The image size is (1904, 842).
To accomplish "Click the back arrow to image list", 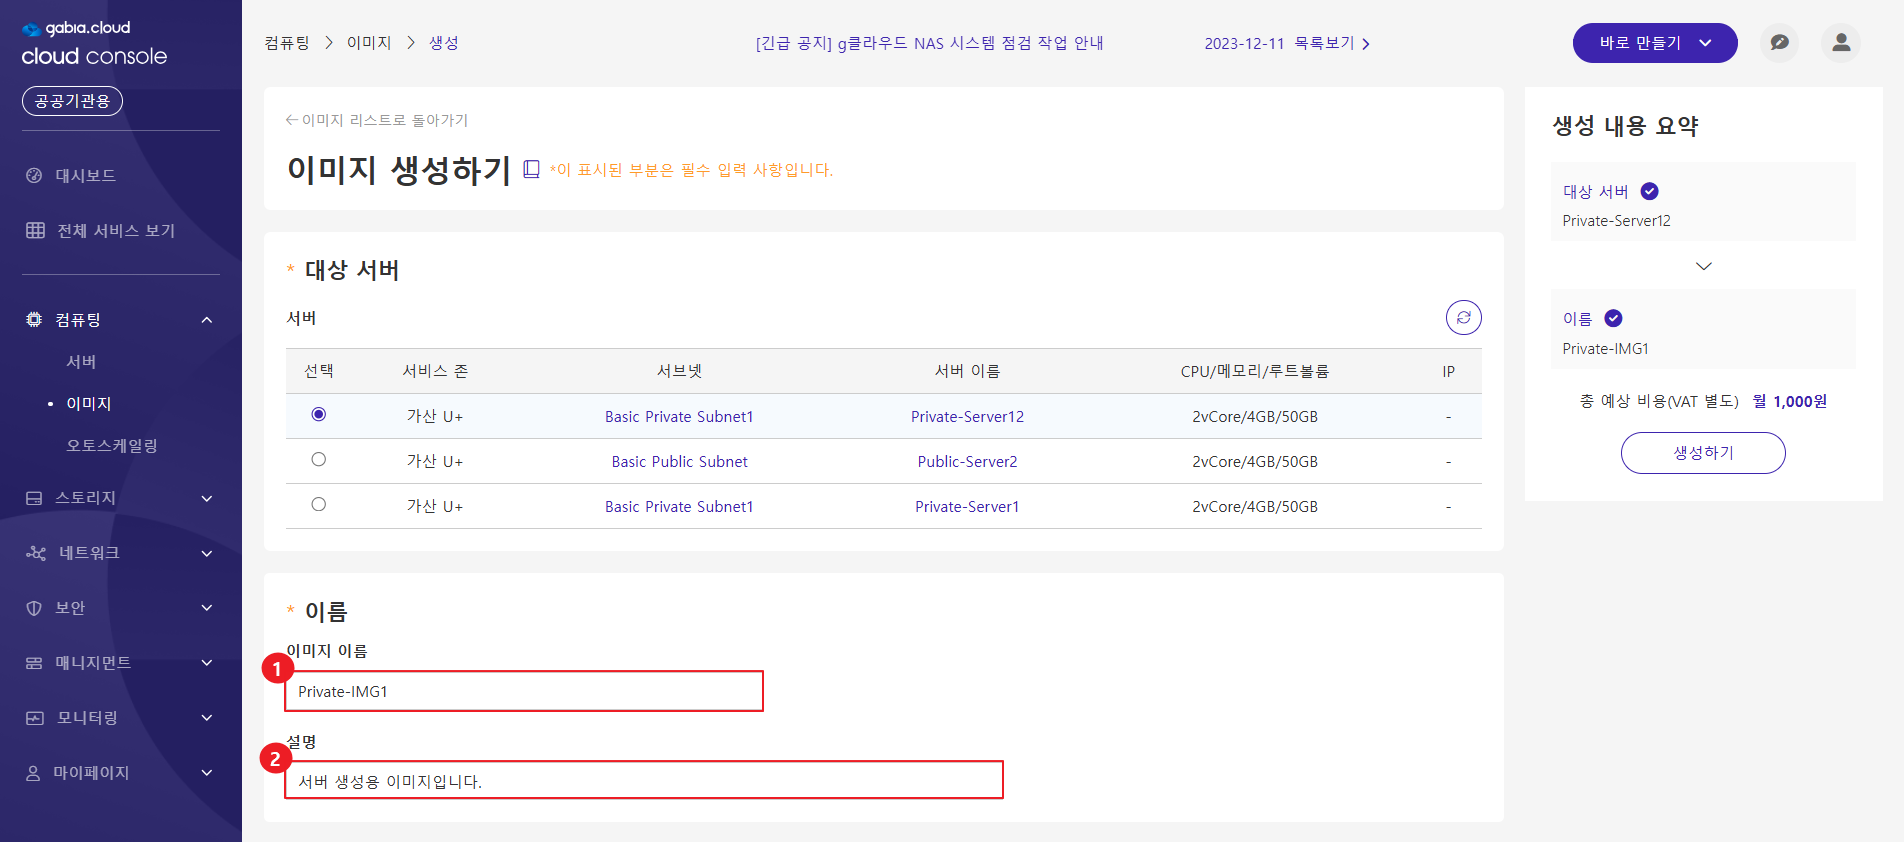I will click(292, 120).
